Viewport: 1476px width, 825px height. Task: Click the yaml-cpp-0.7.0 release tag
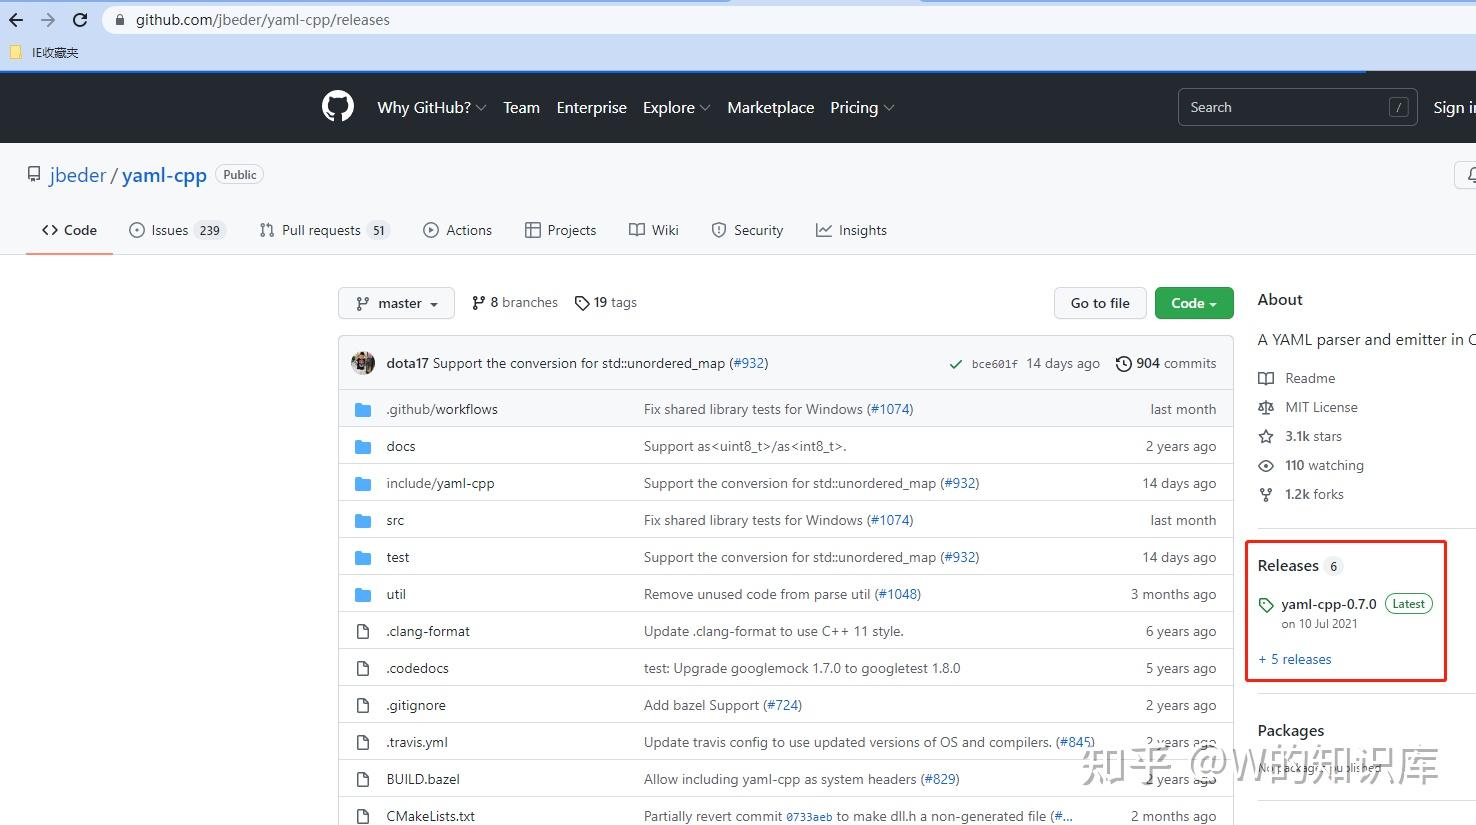(1328, 604)
